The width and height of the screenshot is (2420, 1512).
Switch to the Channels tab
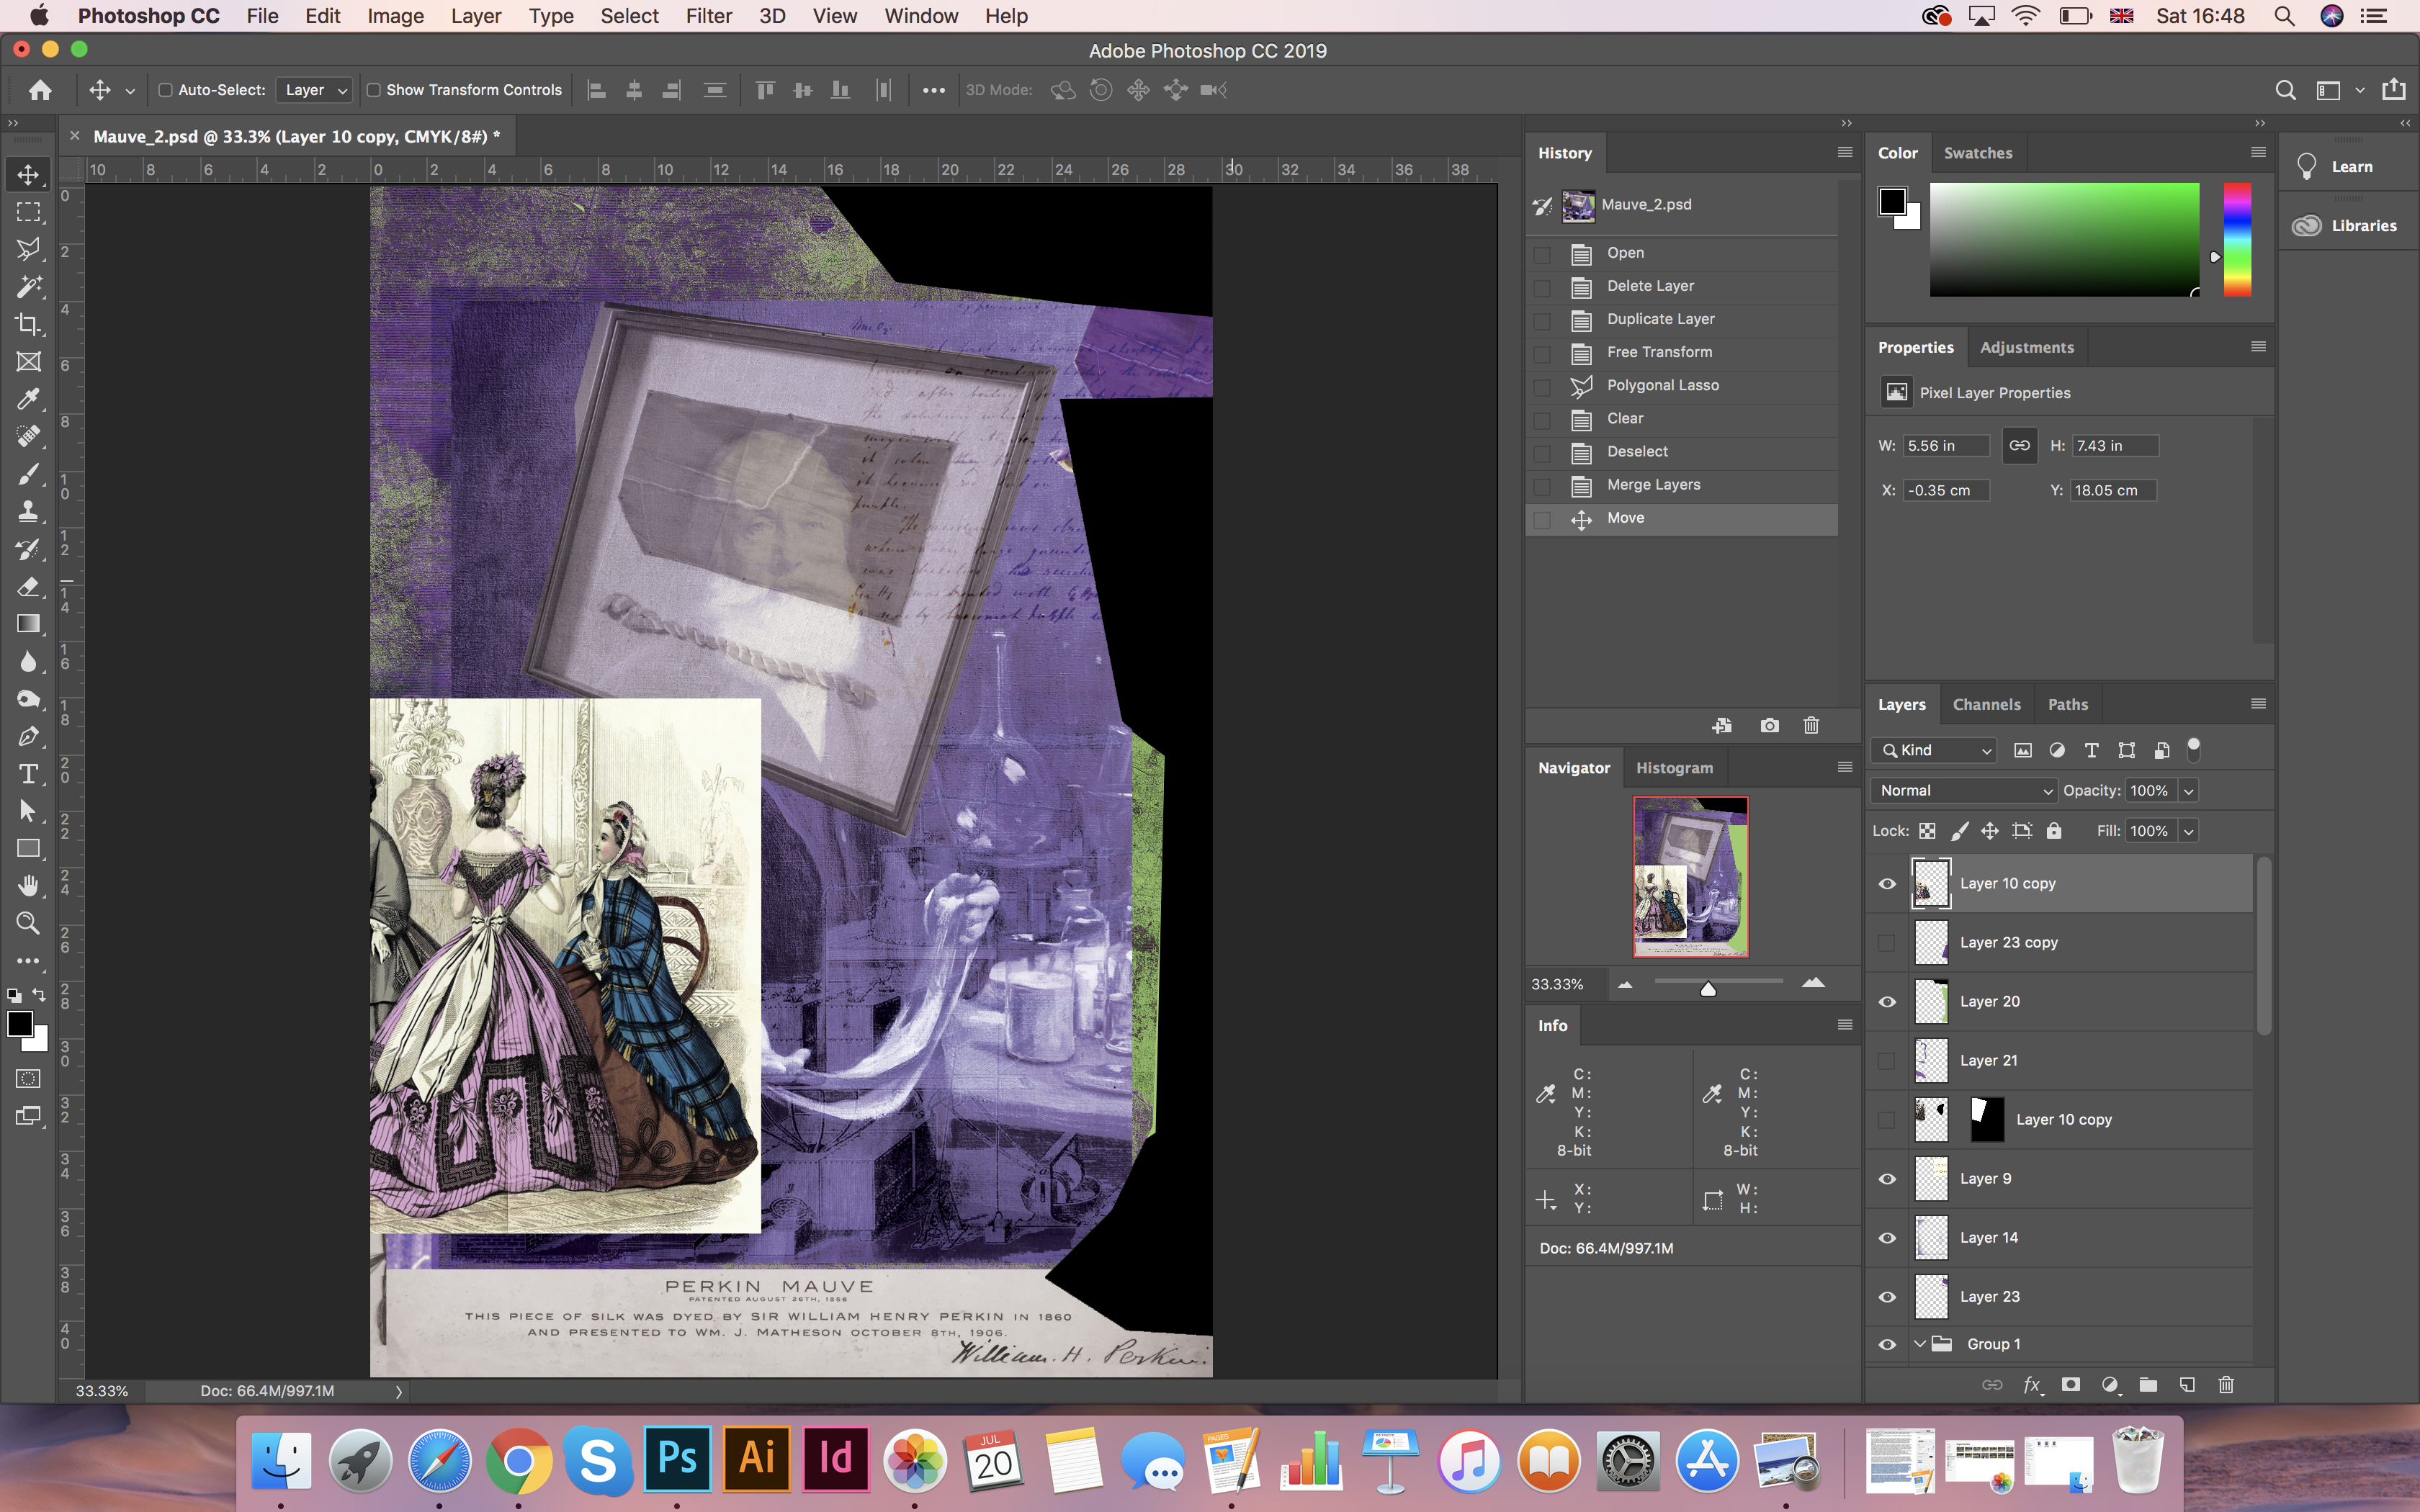click(1986, 705)
